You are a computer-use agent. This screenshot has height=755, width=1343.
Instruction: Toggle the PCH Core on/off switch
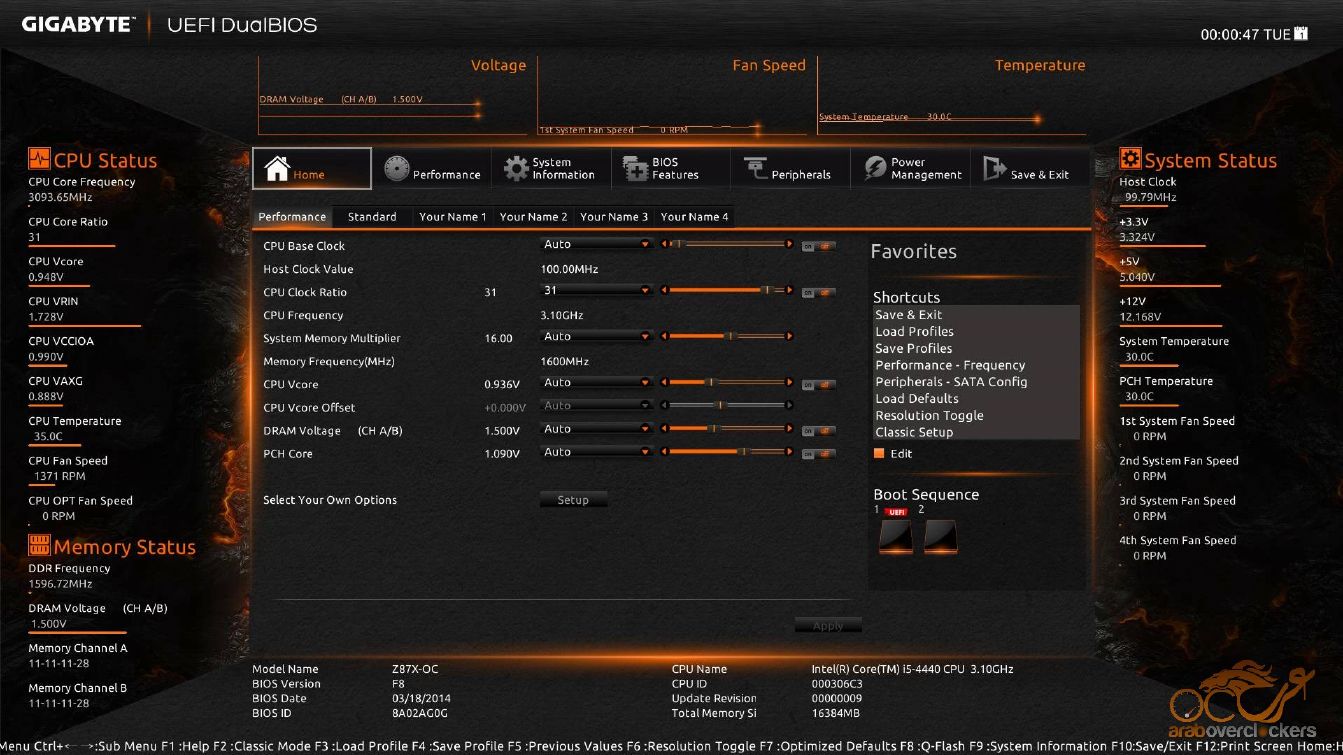click(x=818, y=453)
